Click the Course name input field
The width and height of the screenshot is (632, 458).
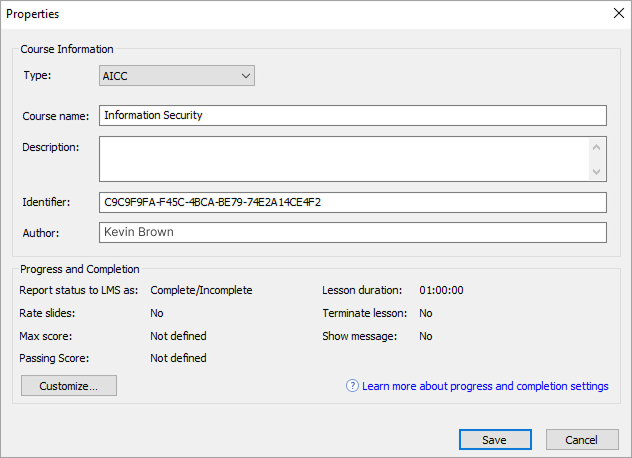(352, 115)
